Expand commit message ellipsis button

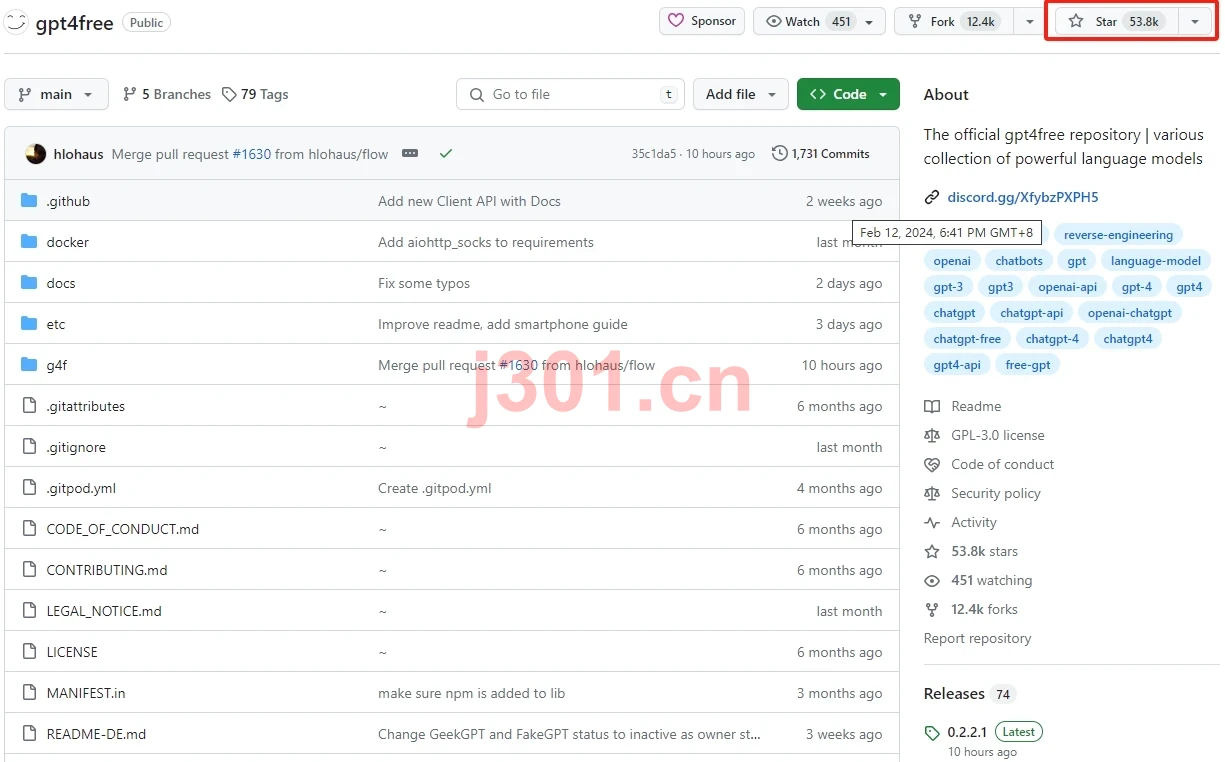(410, 154)
